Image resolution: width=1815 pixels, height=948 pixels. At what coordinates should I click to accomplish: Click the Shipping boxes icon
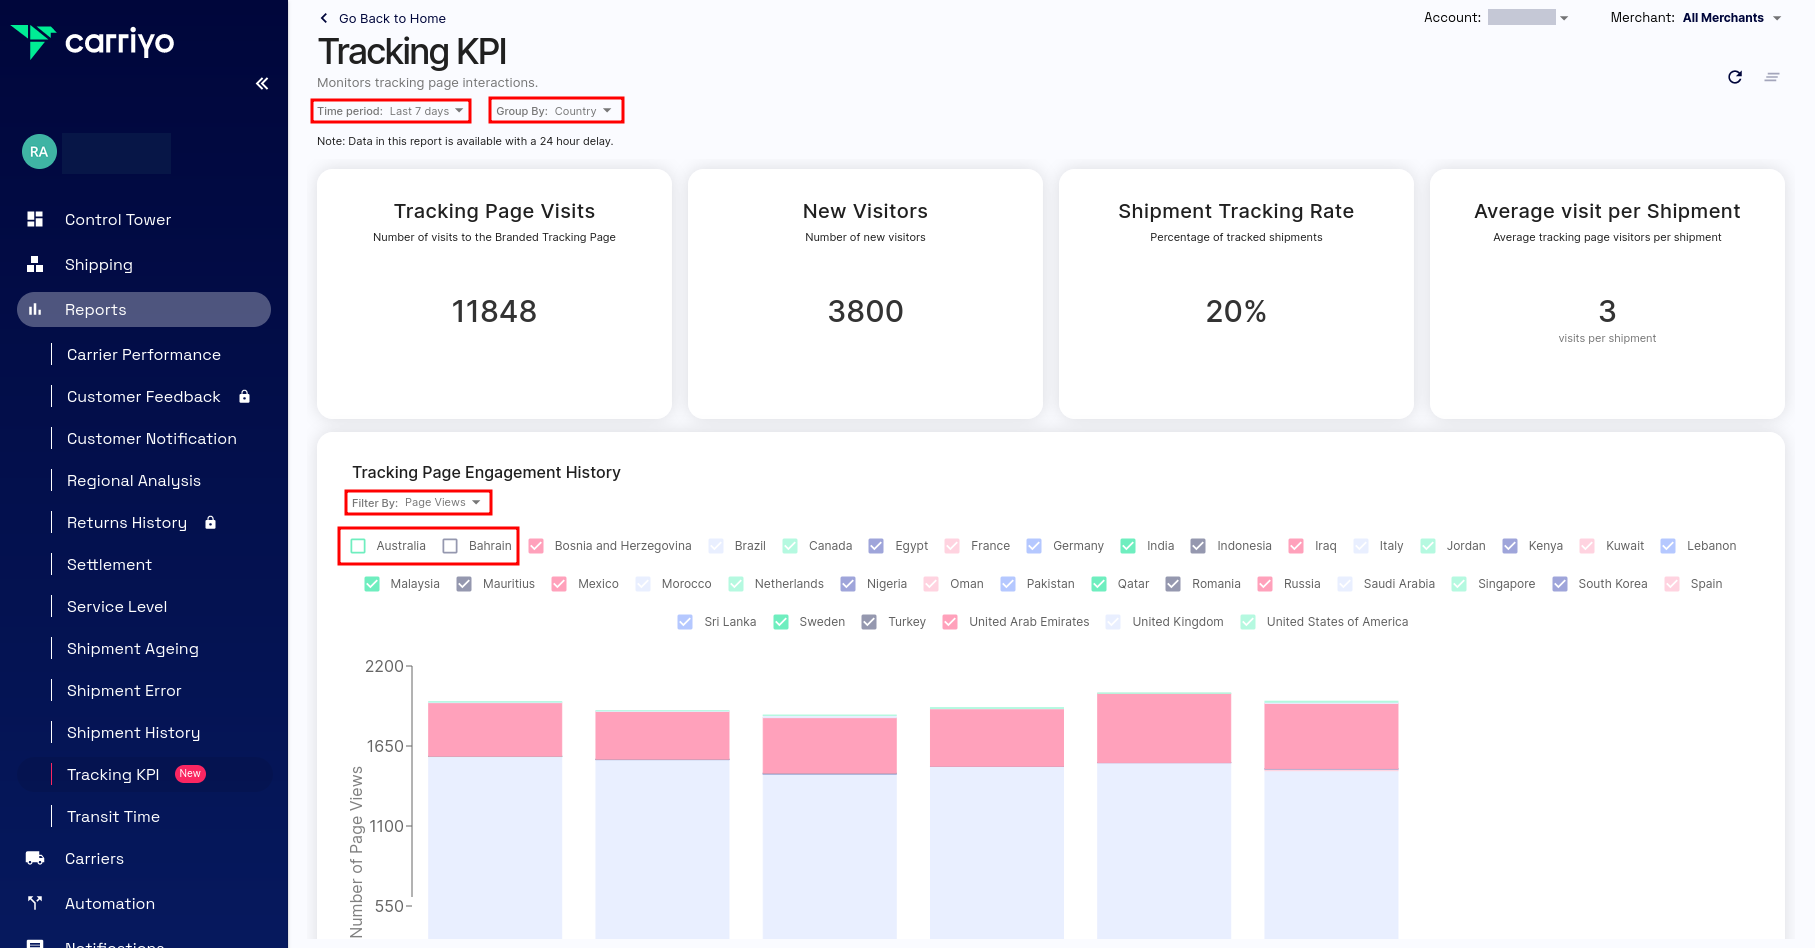pyautogui.click(x=35, y=264)
